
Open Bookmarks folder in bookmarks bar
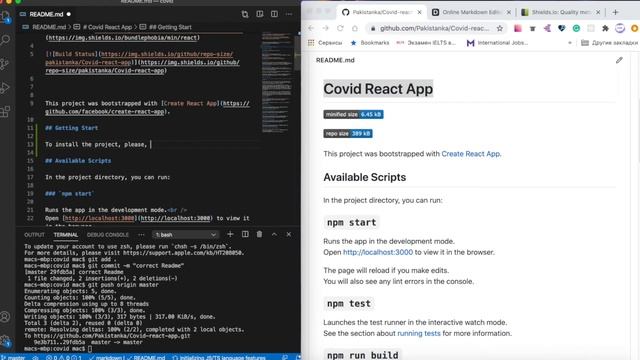coord(370,42)
